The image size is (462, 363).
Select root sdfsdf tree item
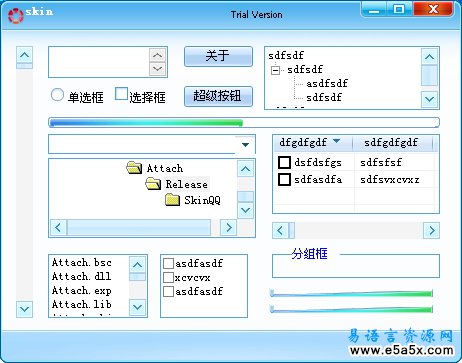(286, 55)
